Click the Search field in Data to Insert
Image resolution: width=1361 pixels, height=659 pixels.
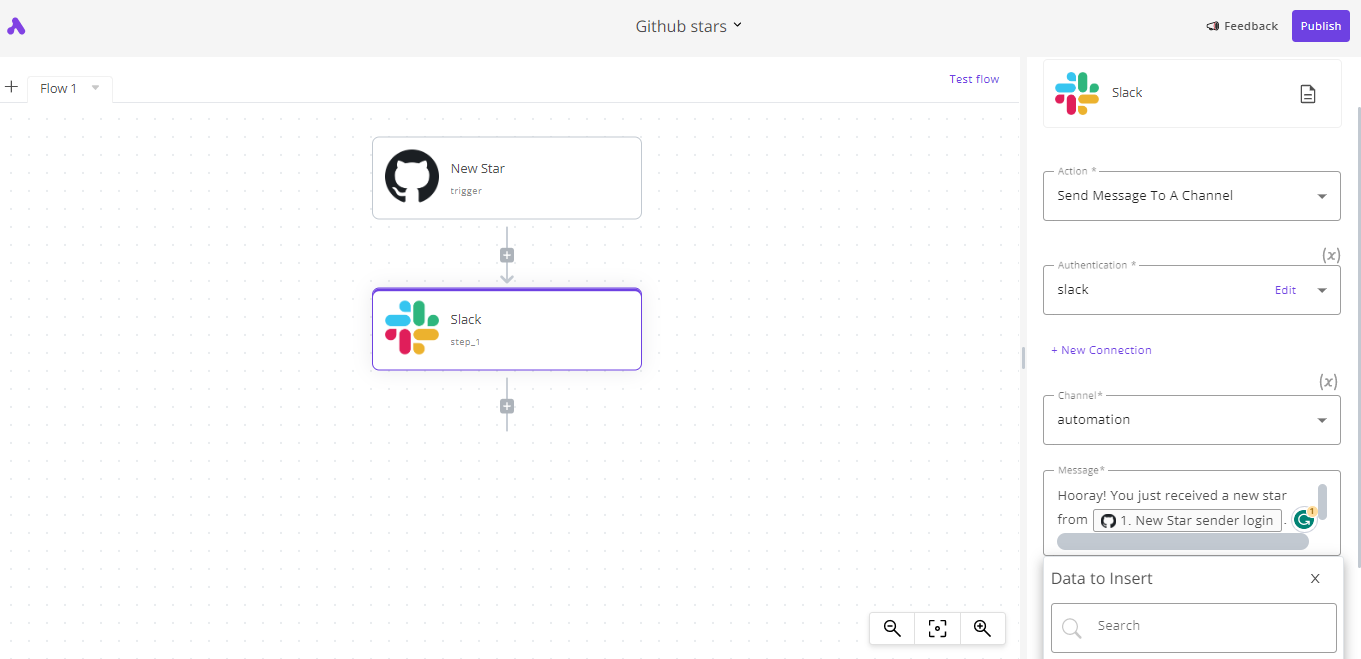click(x=1193, y=626)
